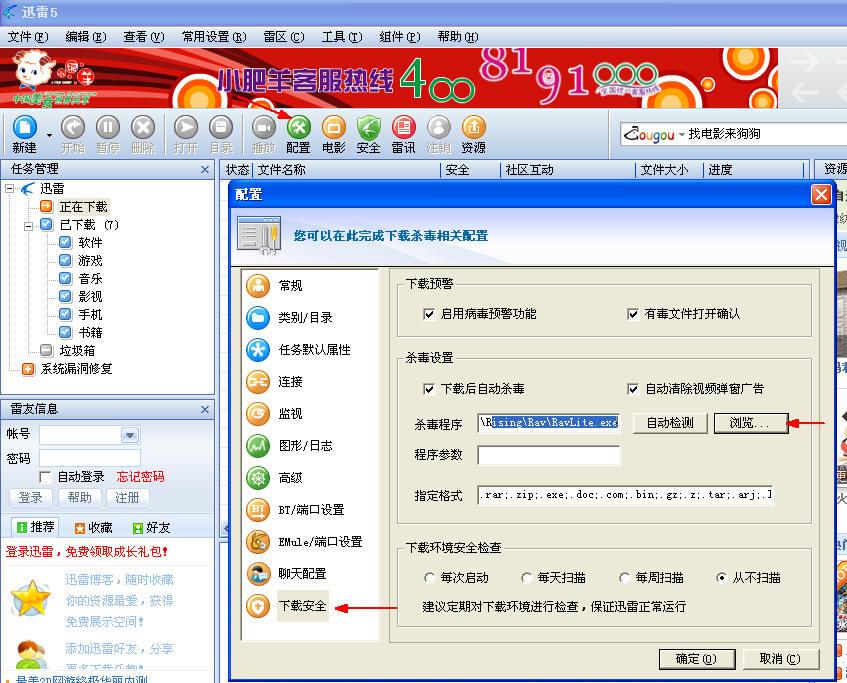Click 确定 to confirm configuration
Image resolution: width=847 pixels, height=683 pixels.
tap(697, 659)
